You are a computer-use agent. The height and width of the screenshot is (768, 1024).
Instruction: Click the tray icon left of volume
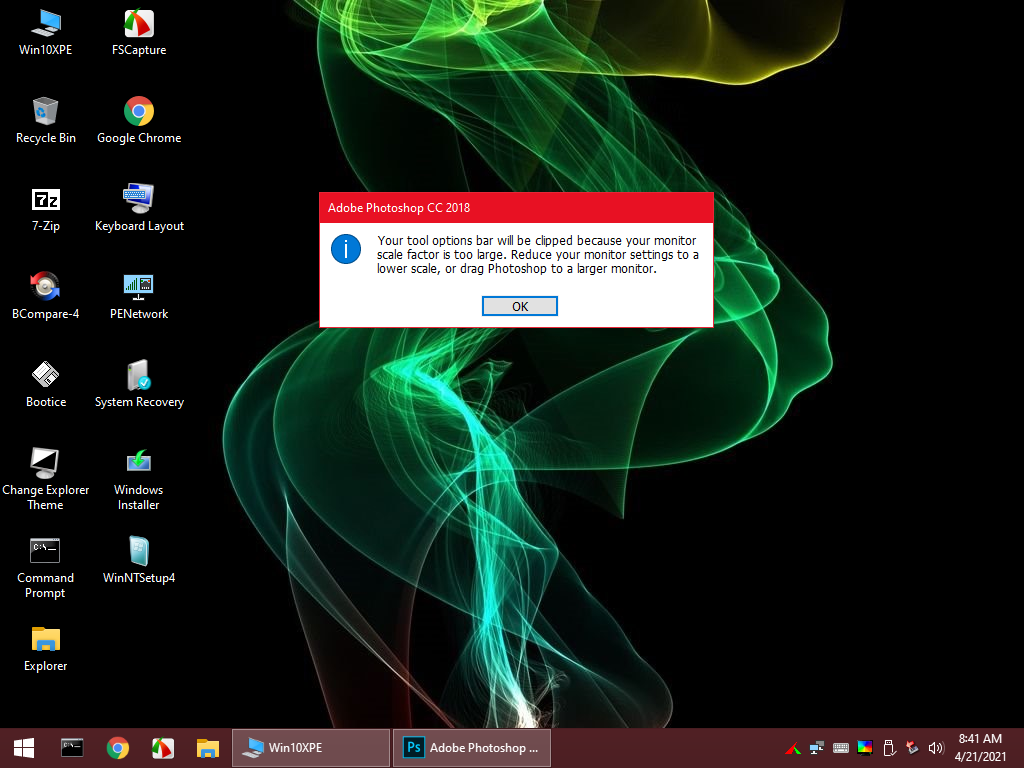912,748
